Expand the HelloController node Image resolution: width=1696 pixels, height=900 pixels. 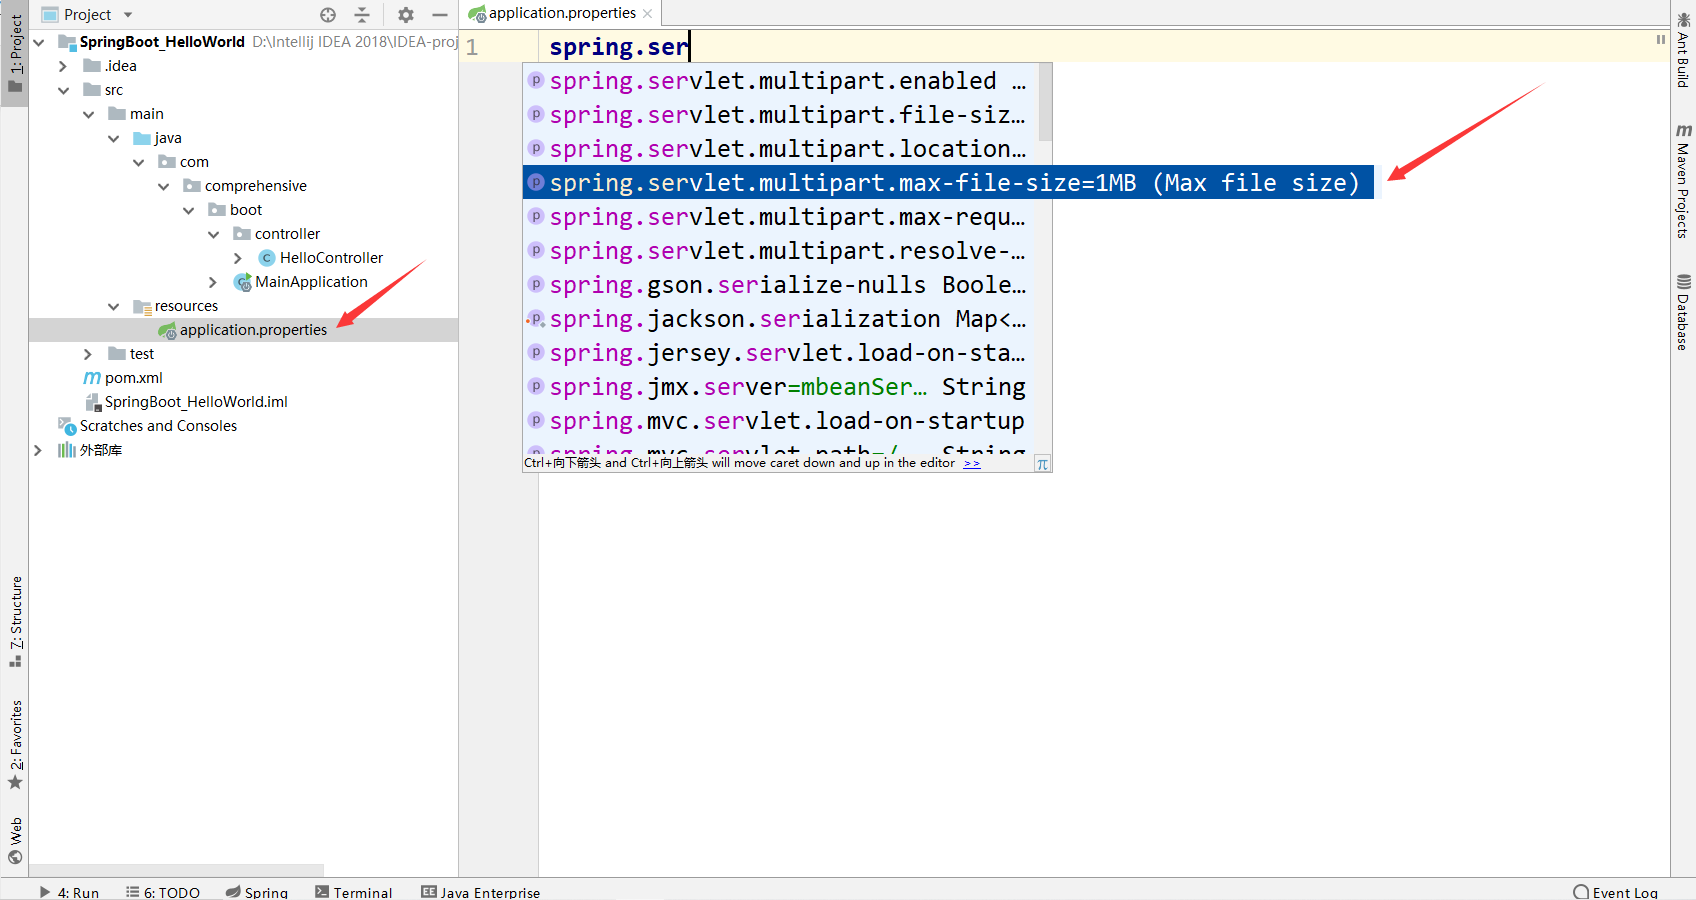pos(238,258)
